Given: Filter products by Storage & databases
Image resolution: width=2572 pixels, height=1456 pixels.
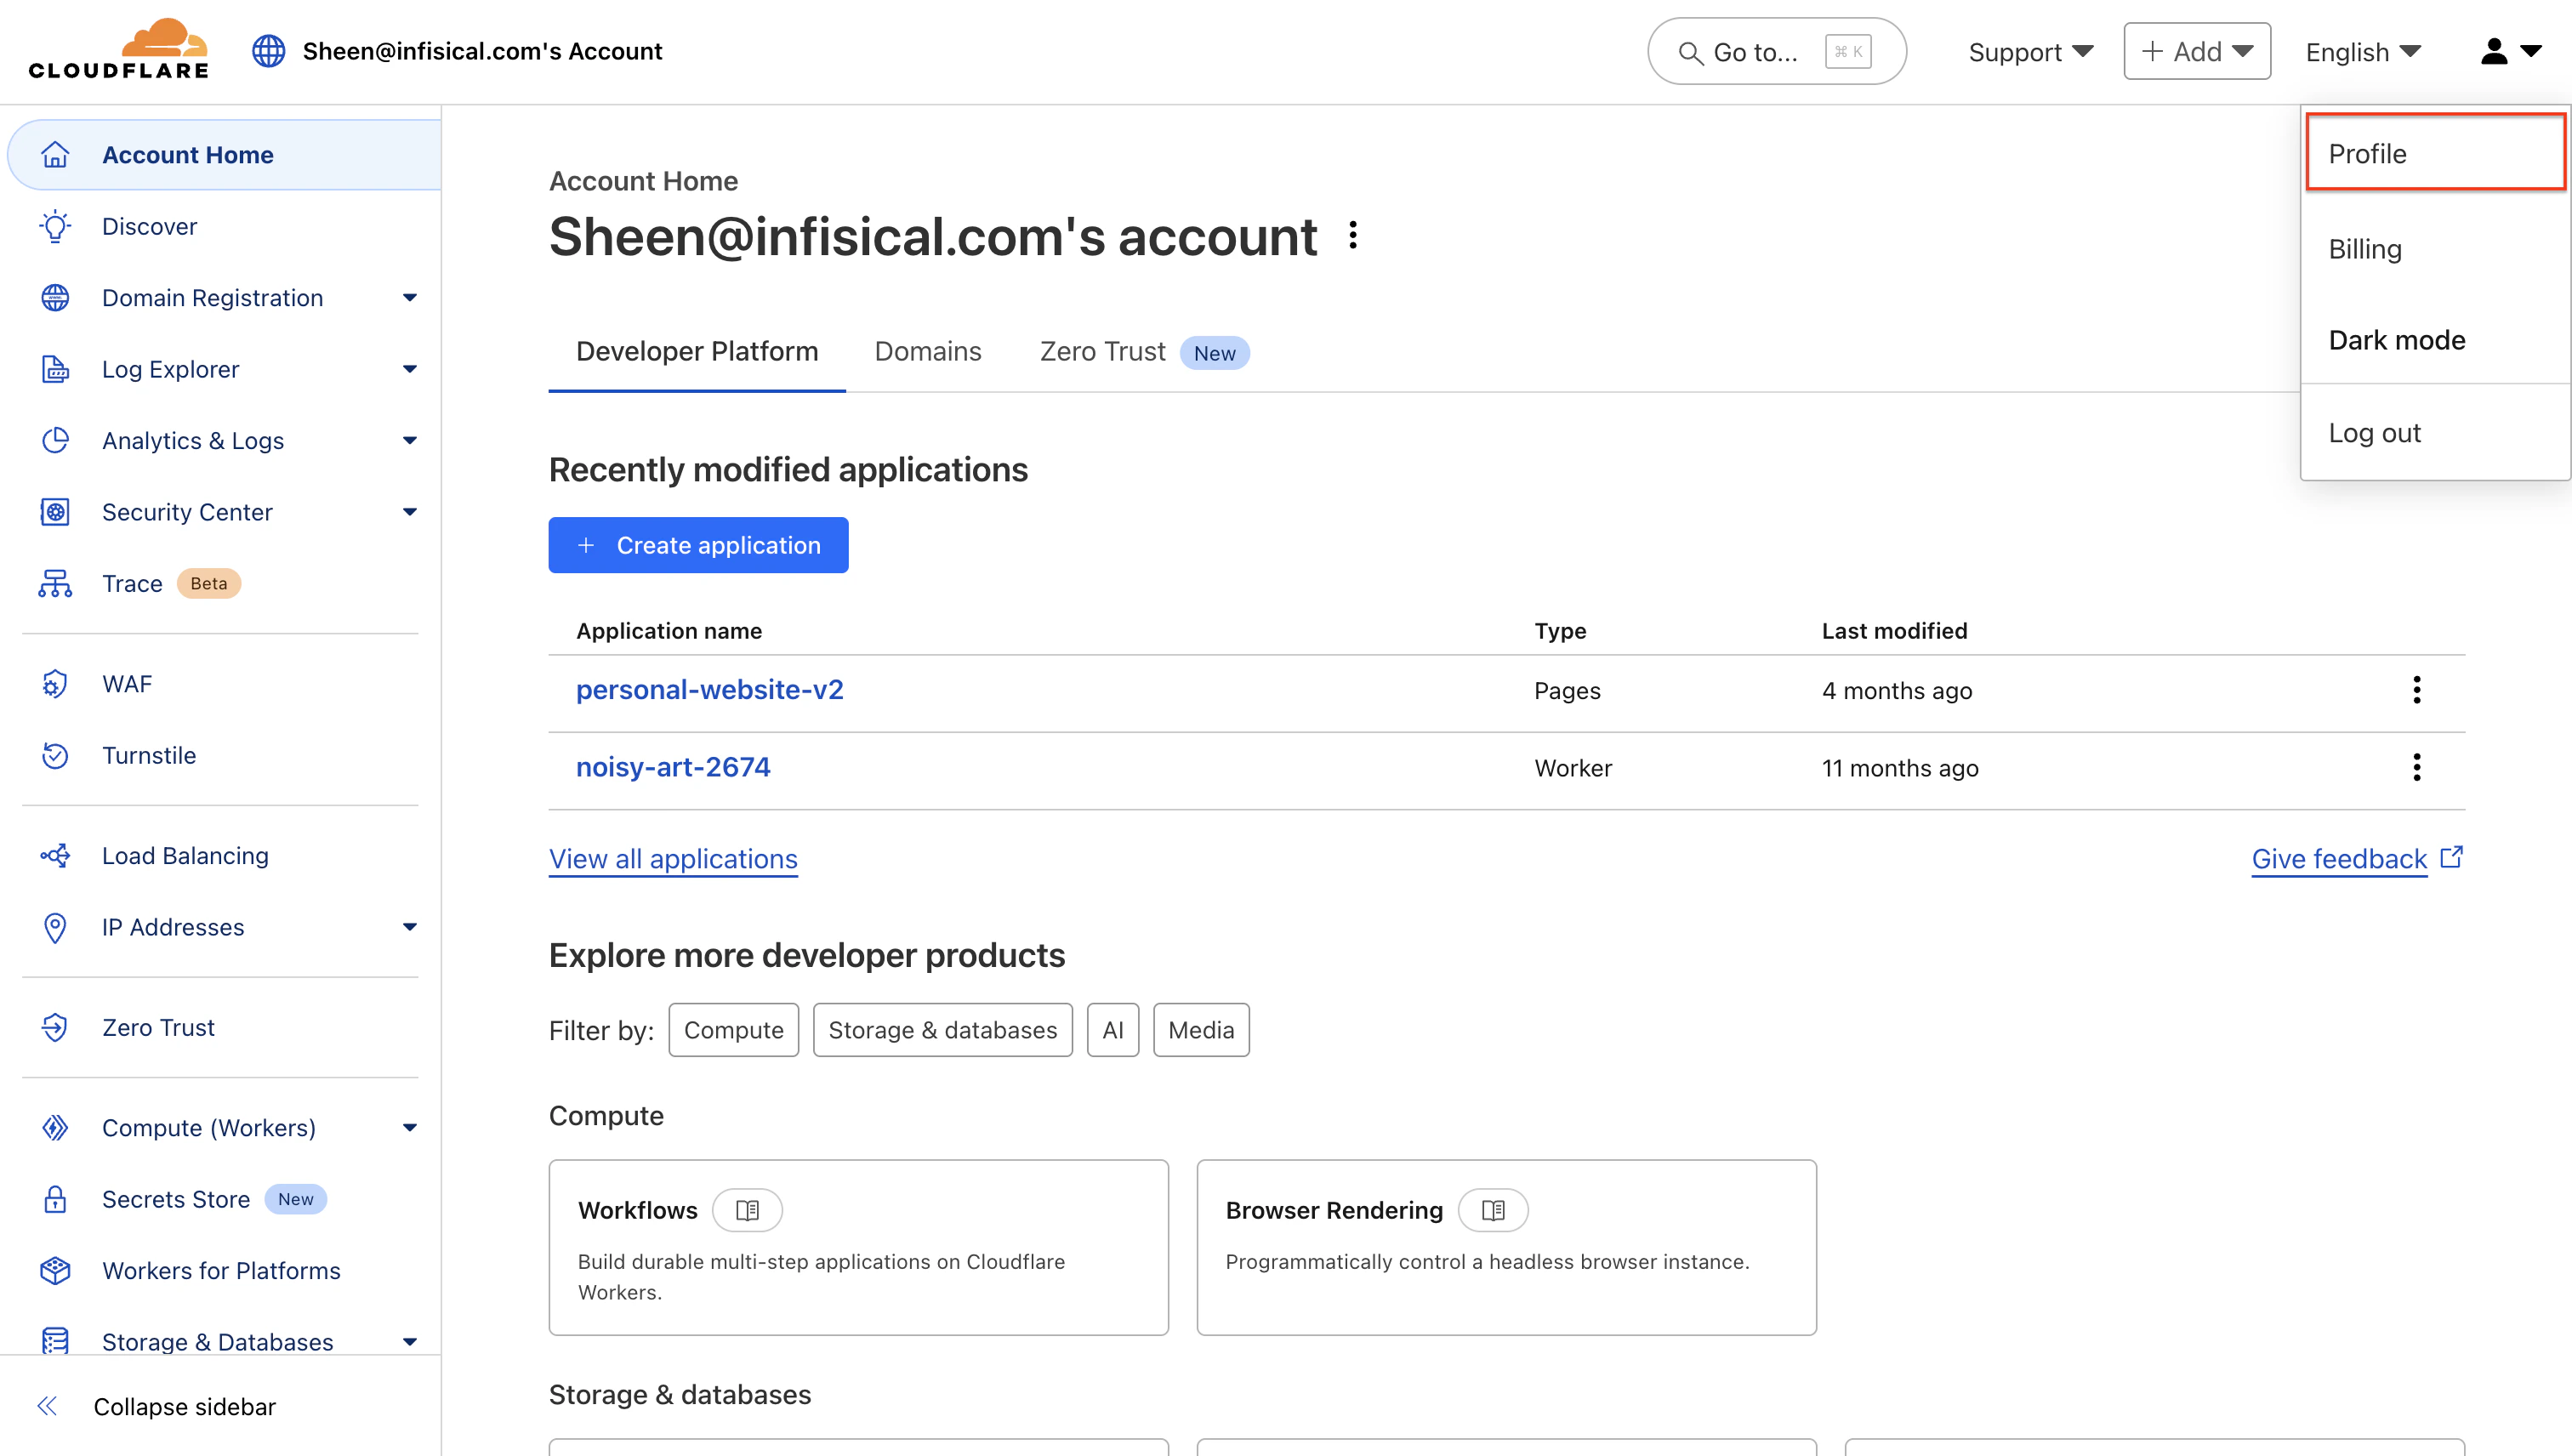Looking at the screenshot, I should tap(942, 1030).
